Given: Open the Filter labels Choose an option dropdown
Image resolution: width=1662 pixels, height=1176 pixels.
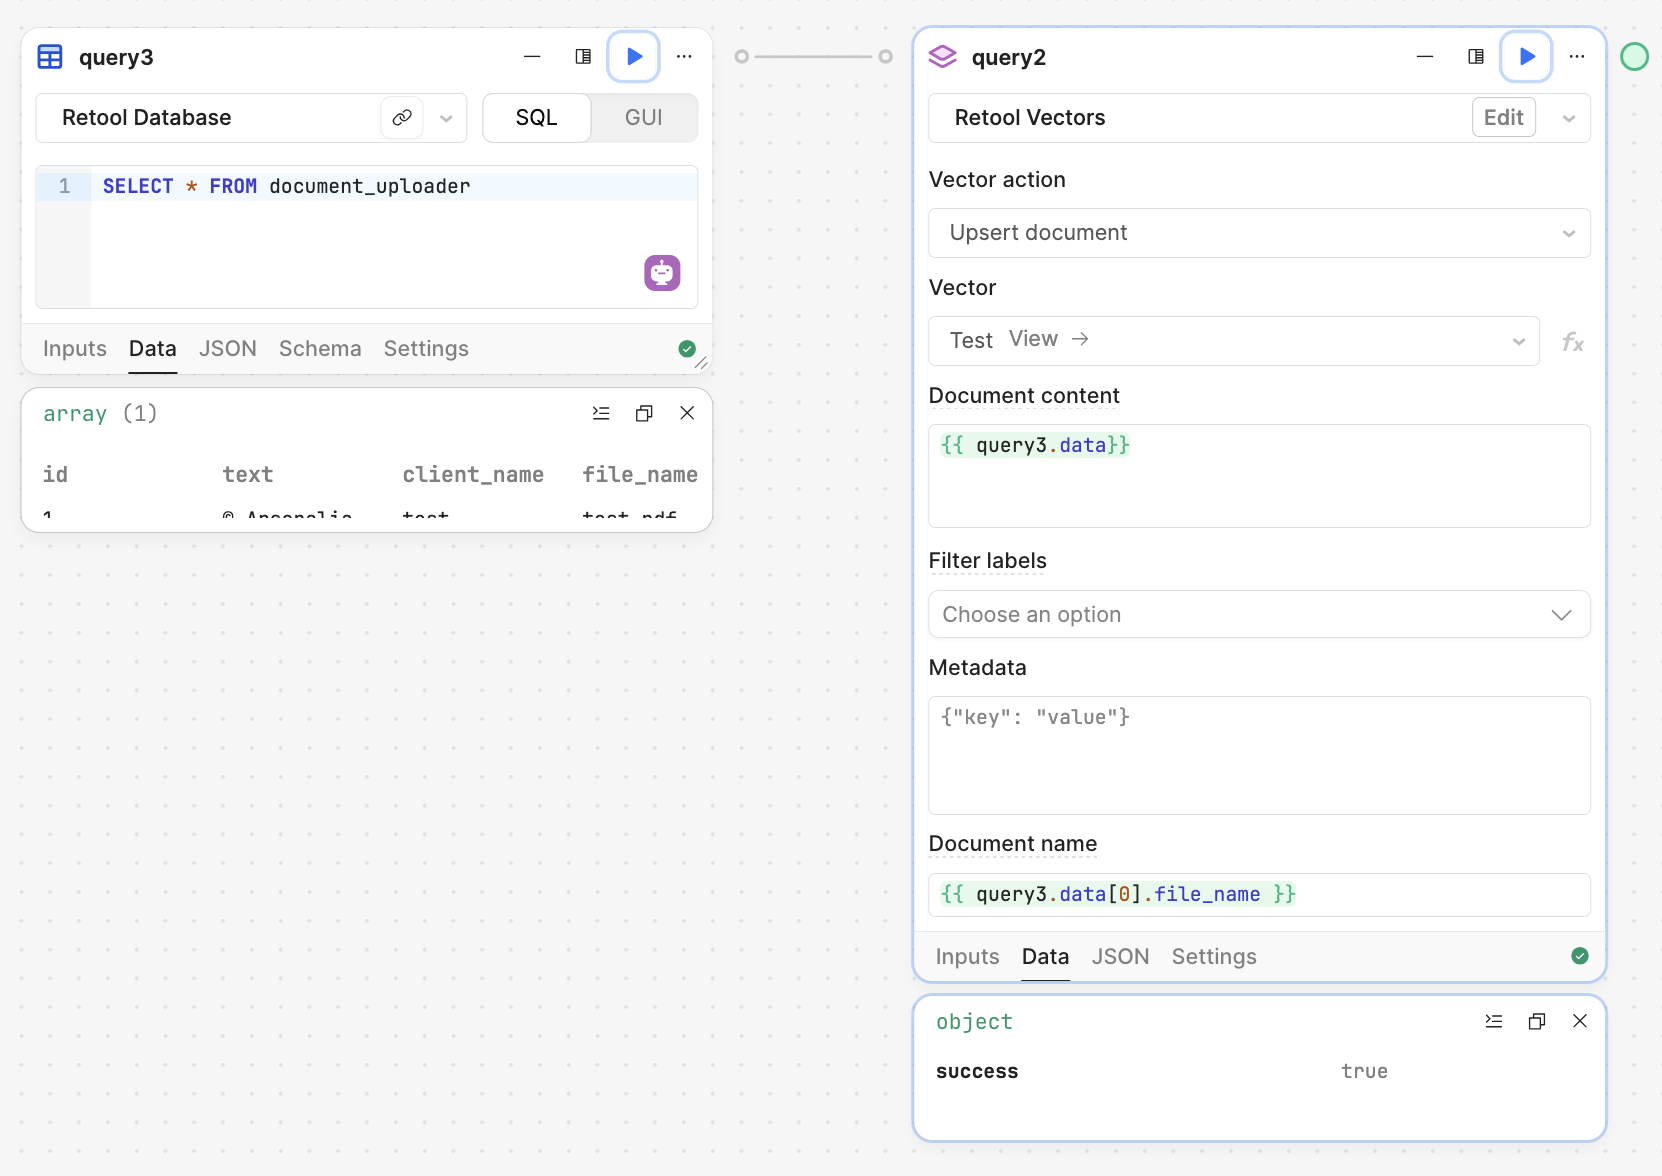Looking at the screenshot, I should pyautogui.click(x=1259, y=615).
